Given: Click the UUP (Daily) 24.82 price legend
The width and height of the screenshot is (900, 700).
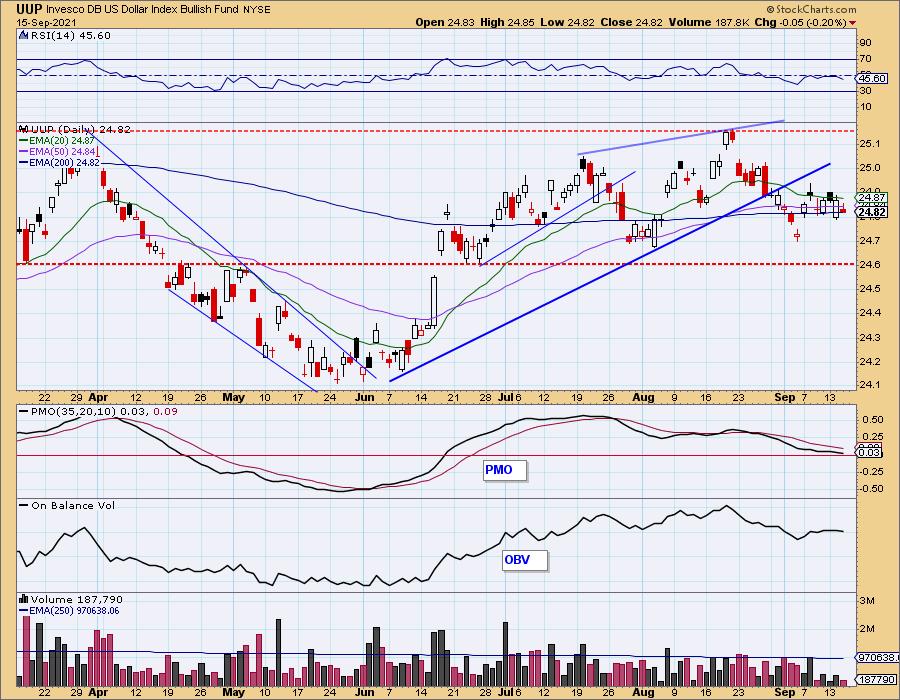Looking at the screenshot, I should pos(74,129).
